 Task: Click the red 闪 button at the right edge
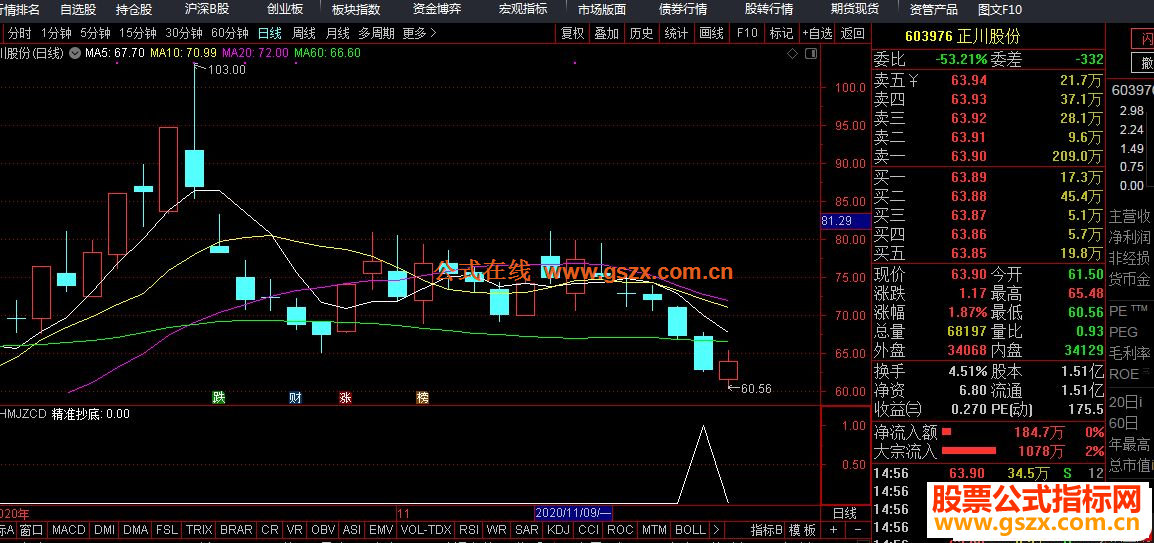[1144, 38]
